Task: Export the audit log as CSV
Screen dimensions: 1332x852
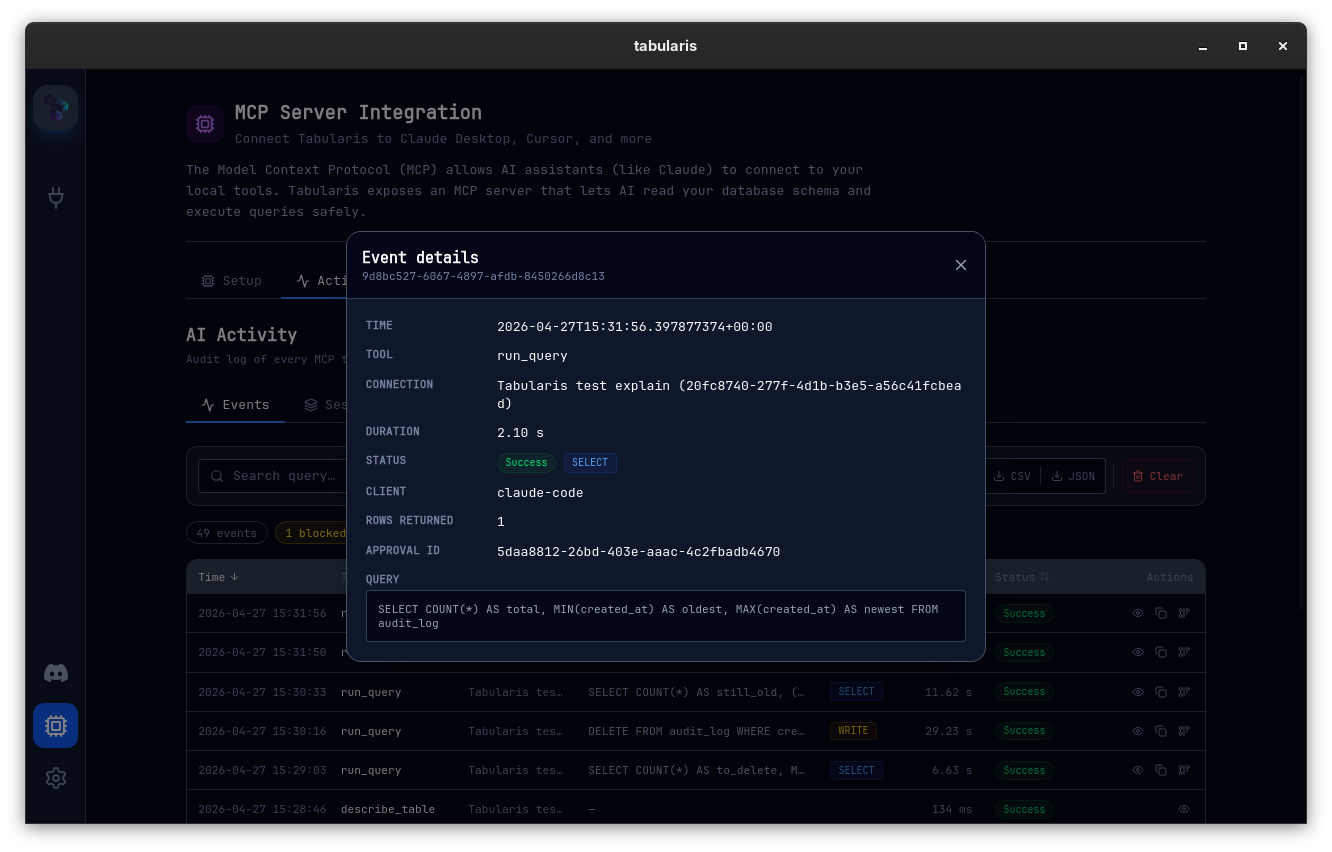Action: coord(1012,476)
